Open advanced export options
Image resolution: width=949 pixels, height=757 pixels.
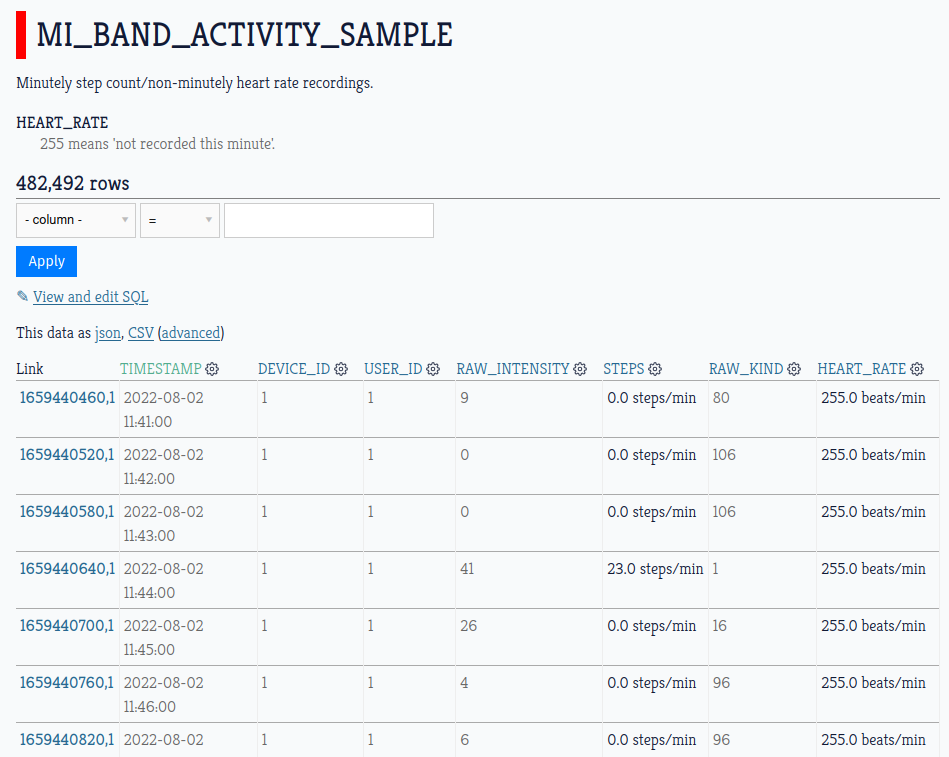[x=191, y=333]
